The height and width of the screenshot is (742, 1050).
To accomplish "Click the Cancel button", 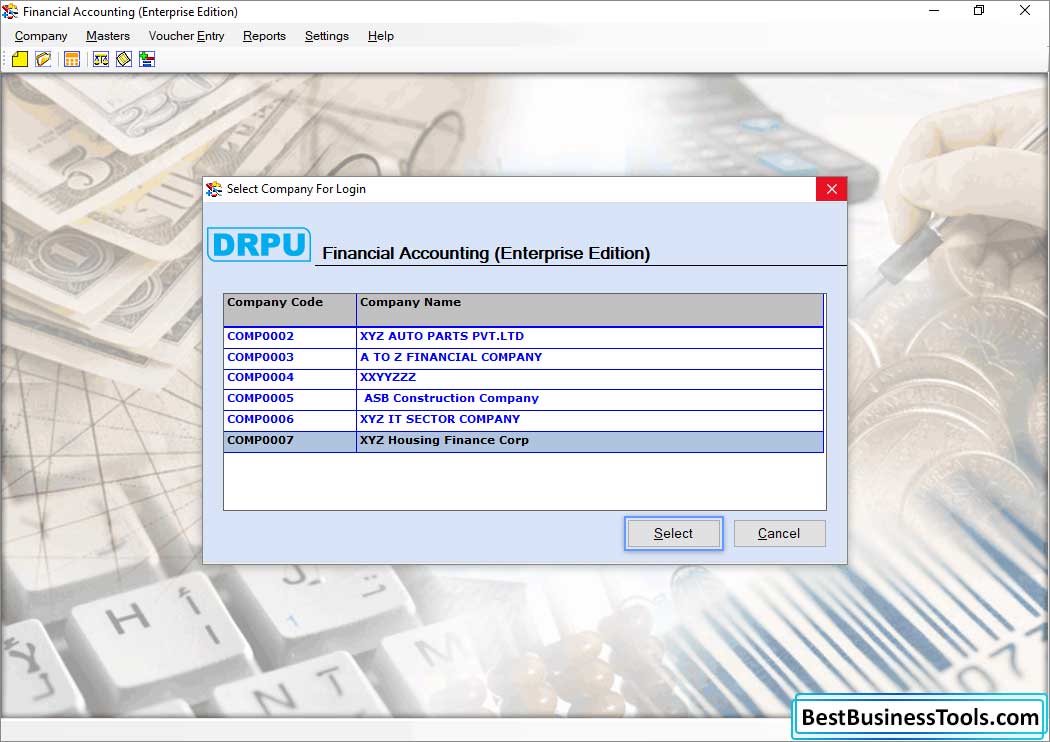I will pyautogui.click(x=779, y=534).
